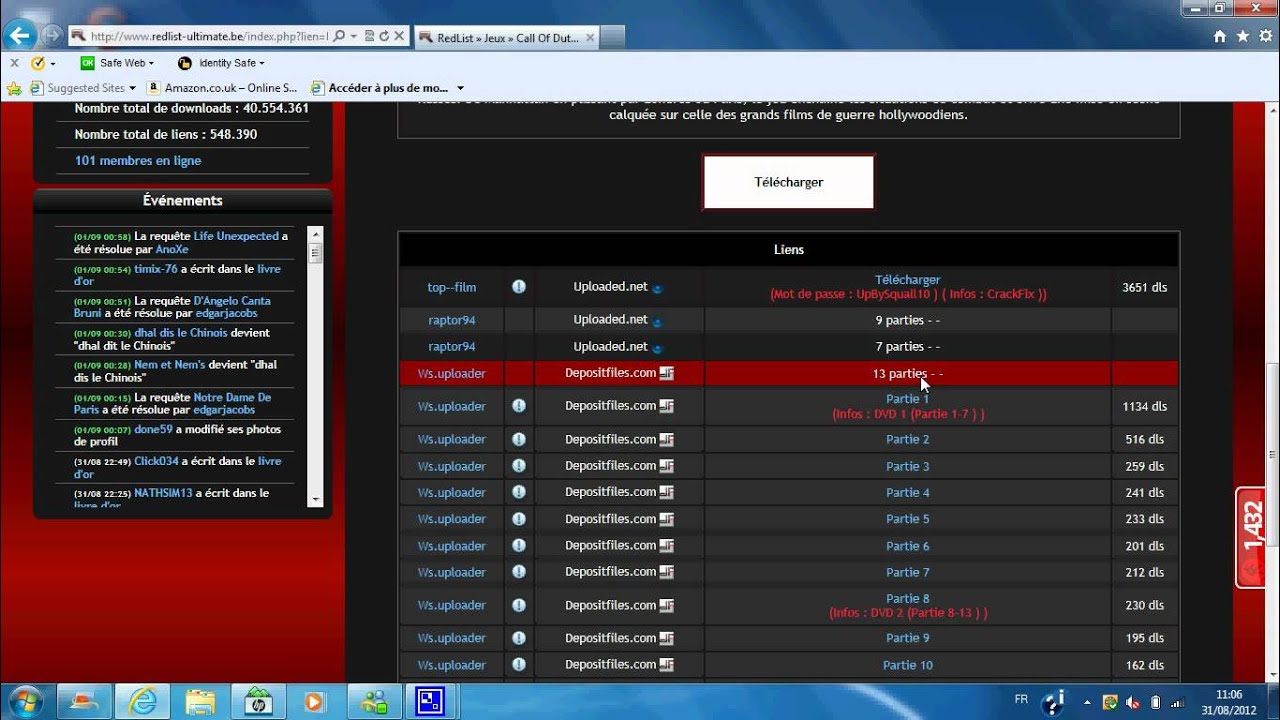1280x720 pixels.
Task: Select the RedList Call Of Duty tab
Action: pyautogui.click(x=507, y=38)
